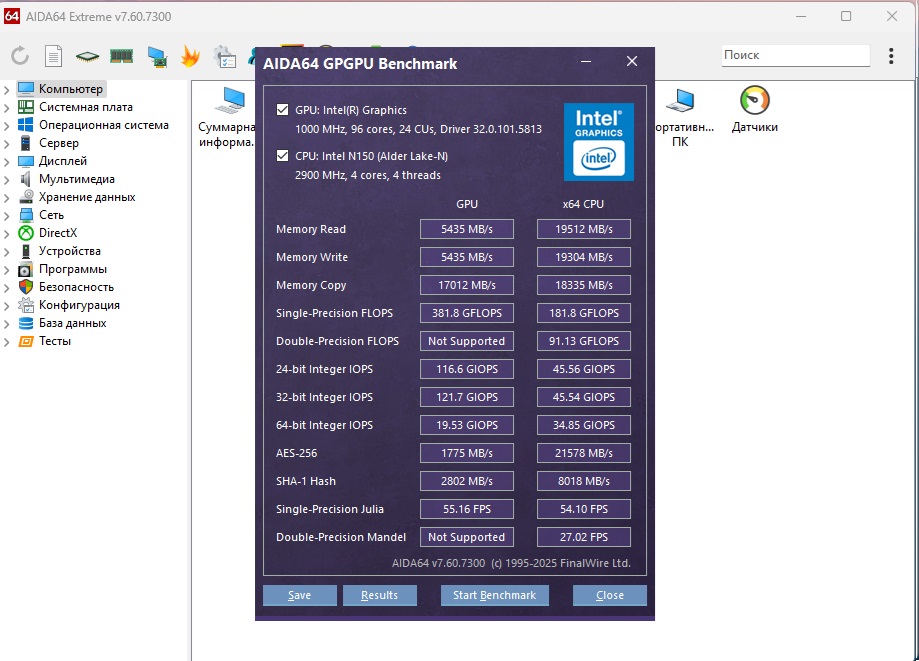Expand the Компьютер tree node arrow

(x=6, y=90)
